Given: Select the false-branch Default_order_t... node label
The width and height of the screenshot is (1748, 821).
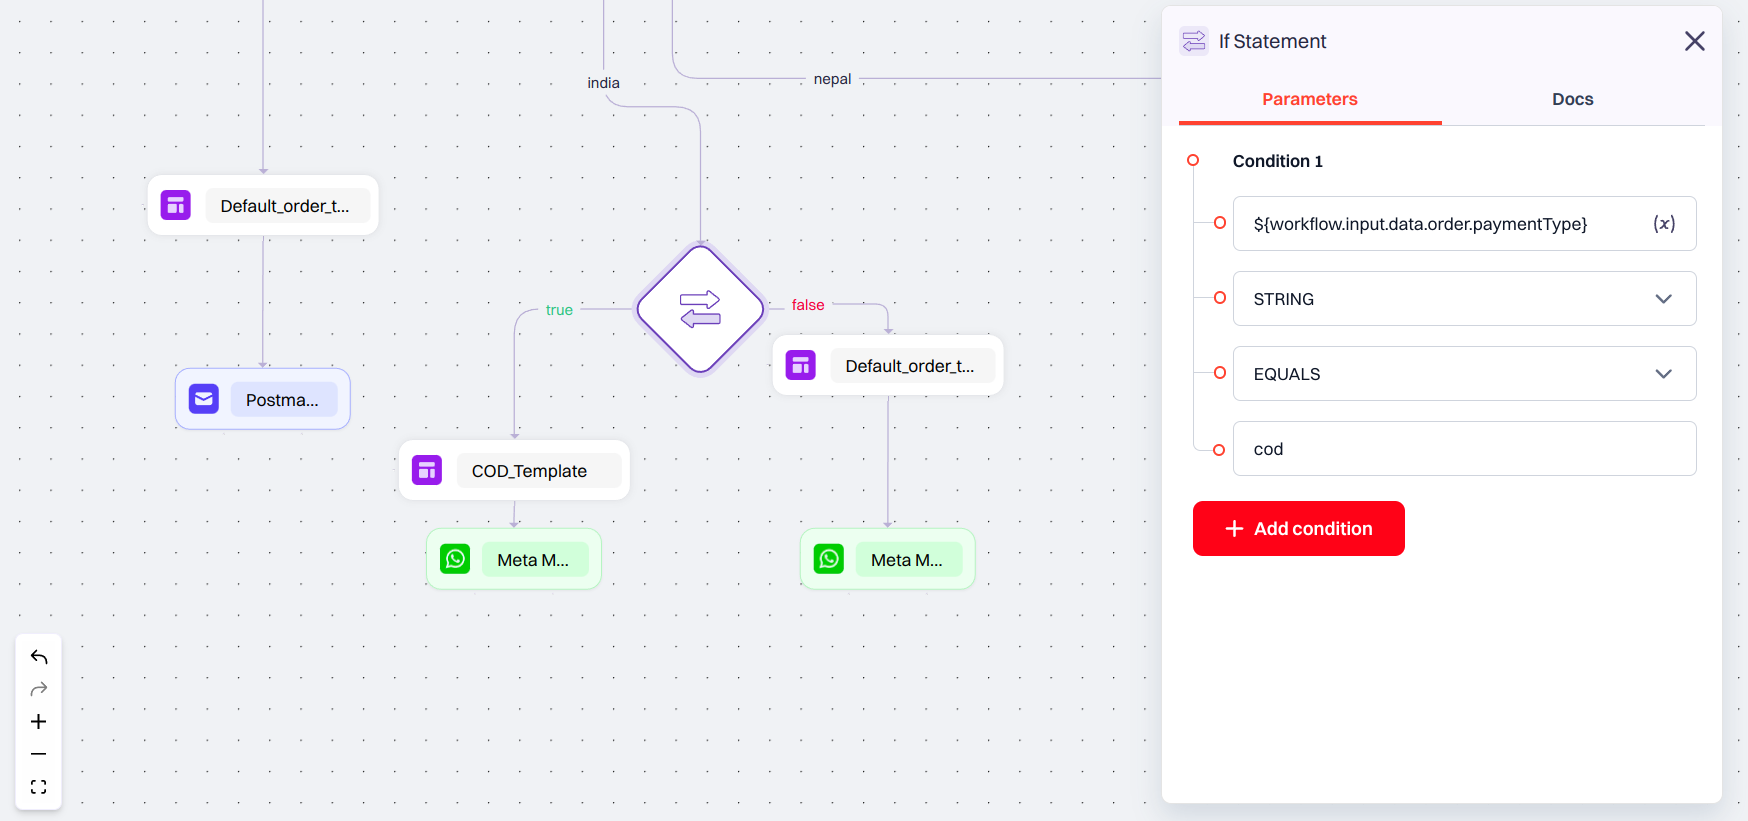Looking at the screenshot, I should pos(913,365).
